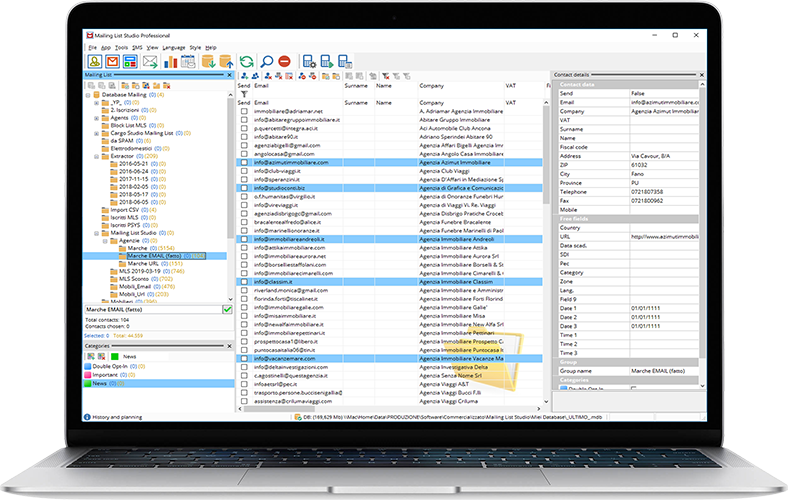Select the MLS Sconto tree folder
The width and height of the screenshot is (788, 500).
tap(134, 279)
